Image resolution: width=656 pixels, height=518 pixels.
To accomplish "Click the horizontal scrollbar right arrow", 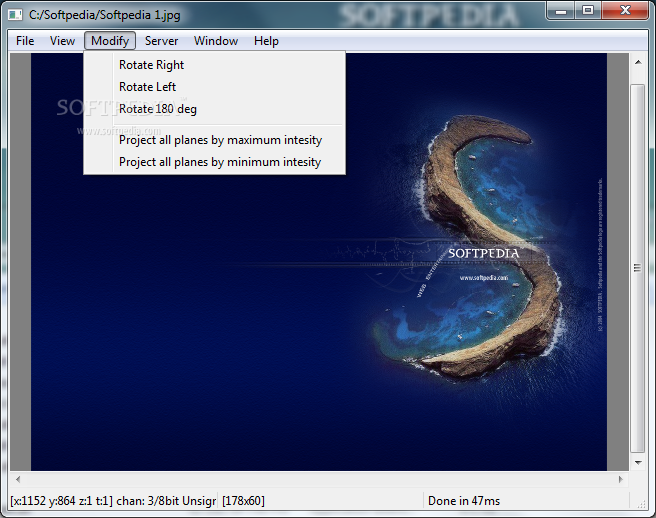I will click(620, 479).
